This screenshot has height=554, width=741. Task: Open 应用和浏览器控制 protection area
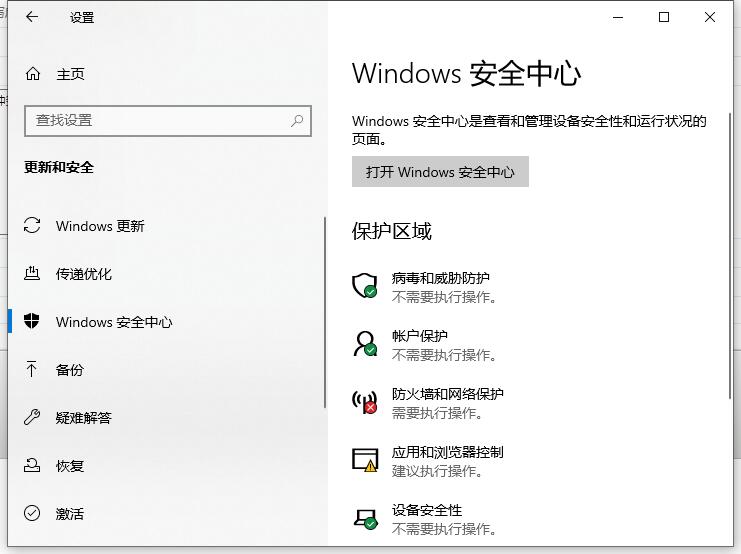448,452
